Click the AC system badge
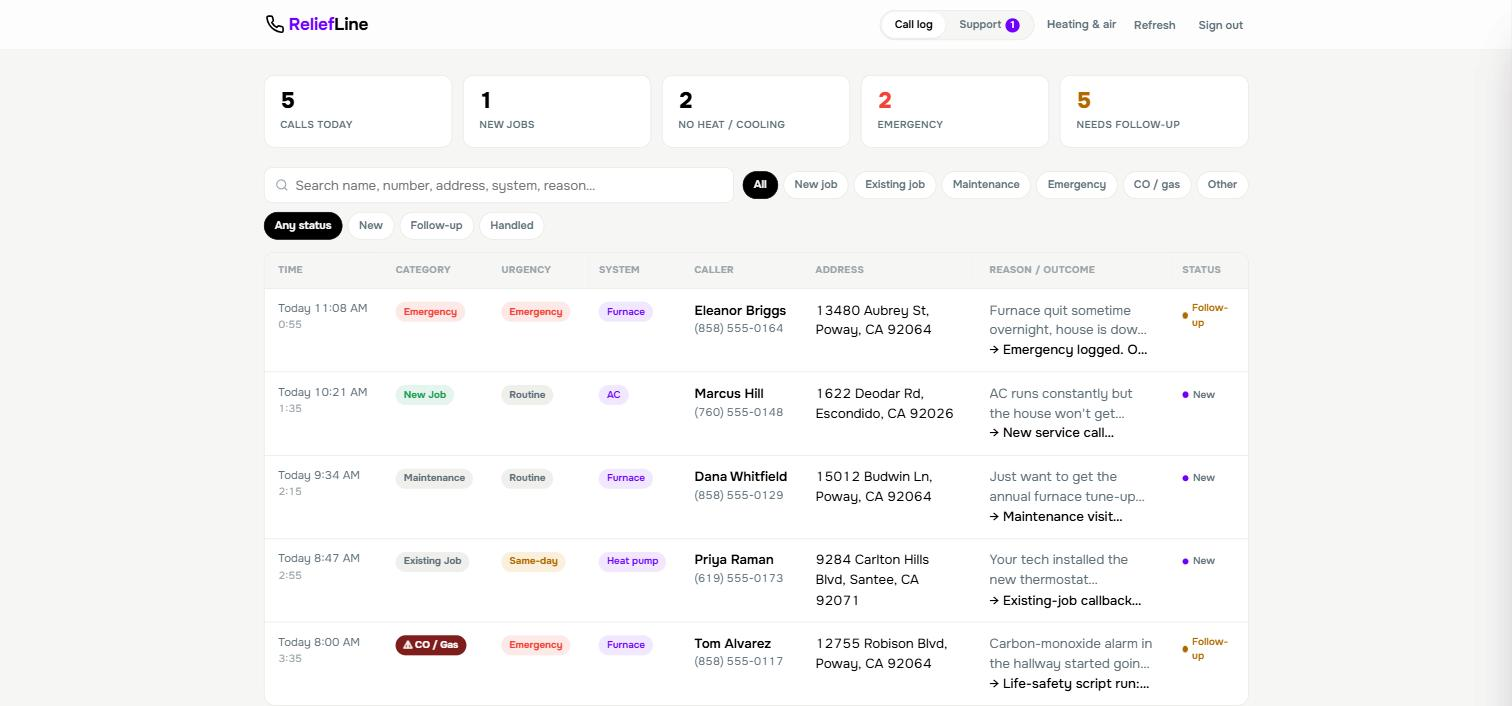 click(614, 395)
